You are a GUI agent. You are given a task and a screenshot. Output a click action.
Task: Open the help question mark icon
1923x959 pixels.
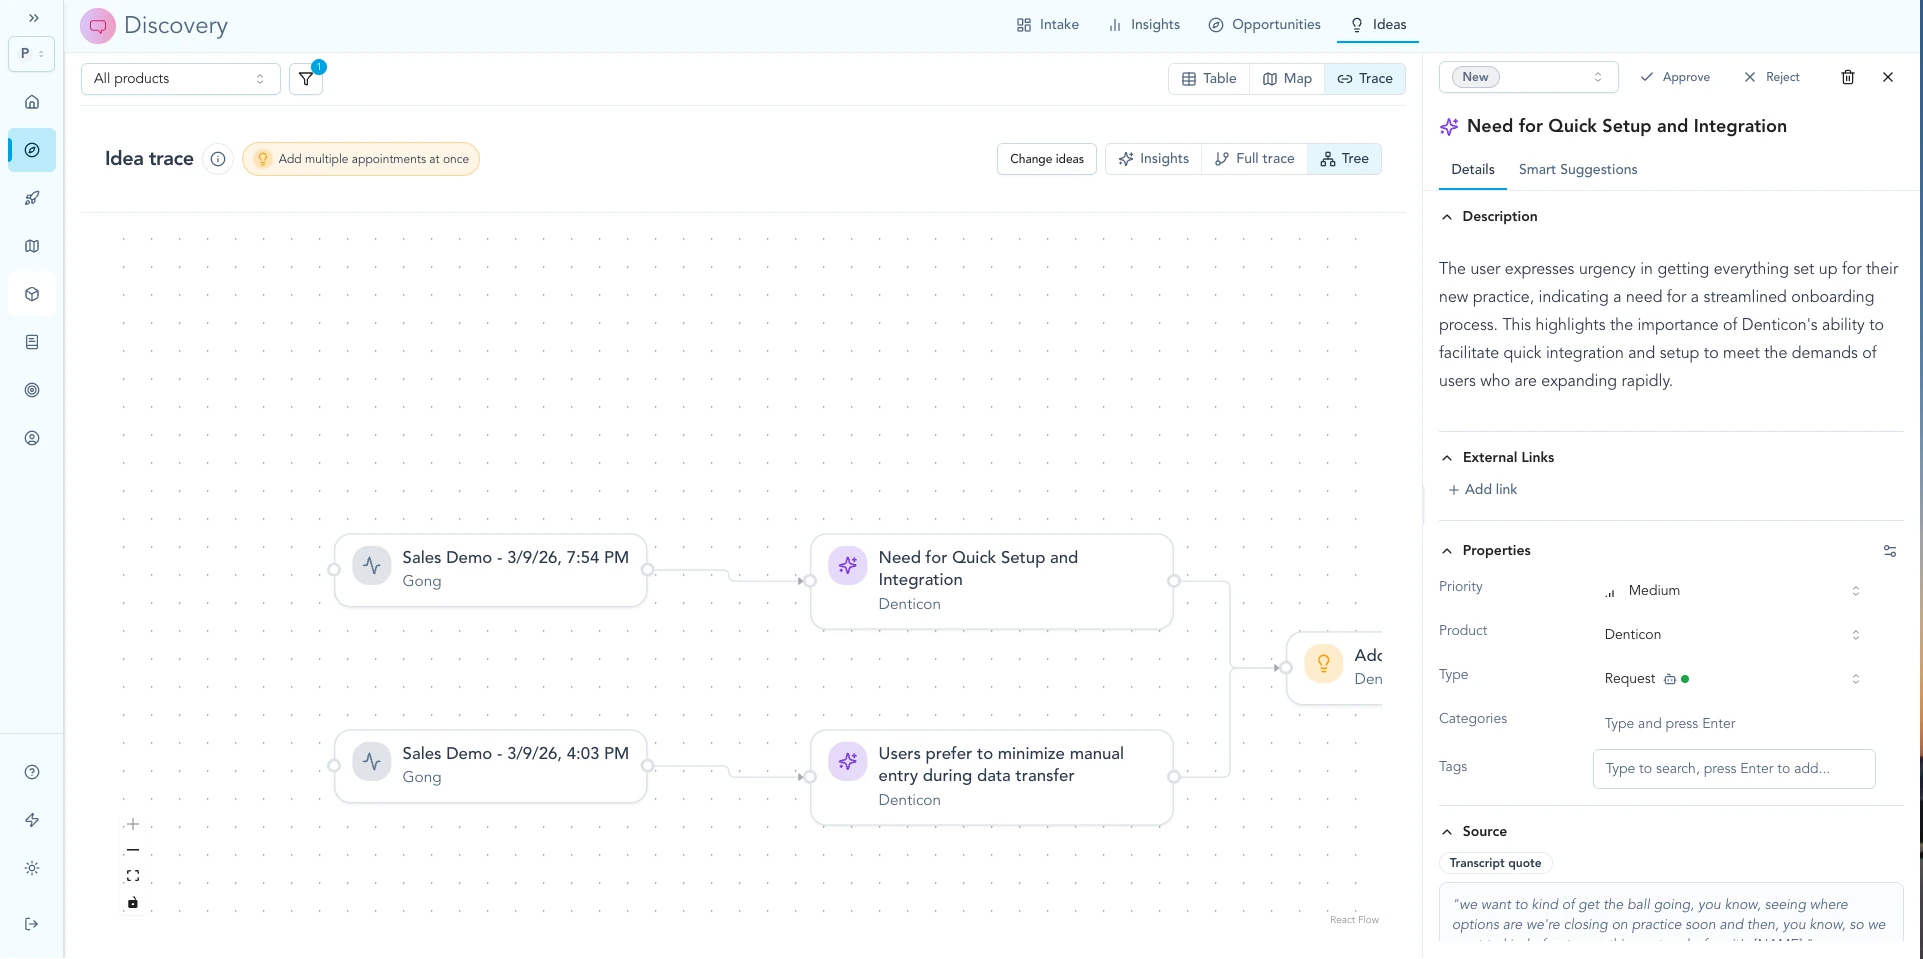tap(32, 772)
